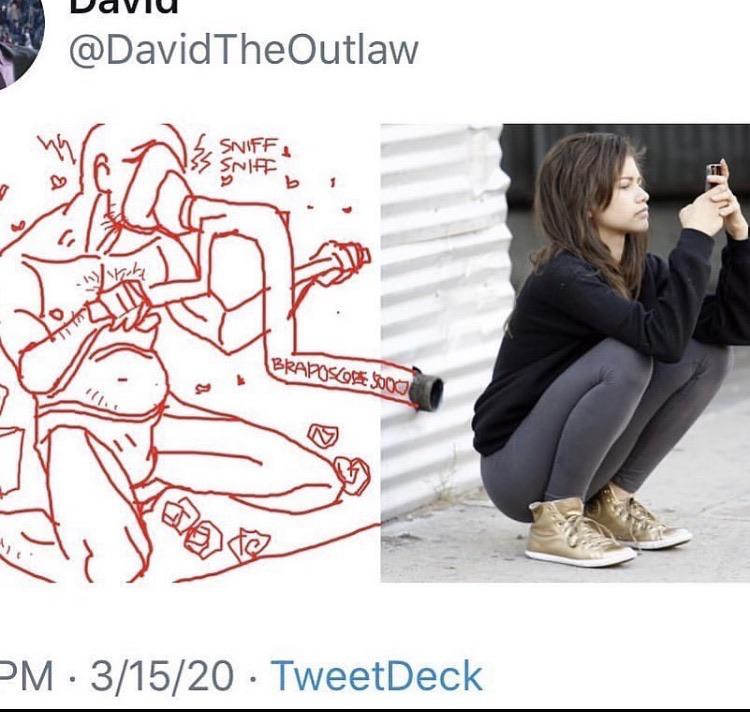Click the display name David
This screenshot has height=712, width=750.
pyautogui.click(x=123, y=7)
